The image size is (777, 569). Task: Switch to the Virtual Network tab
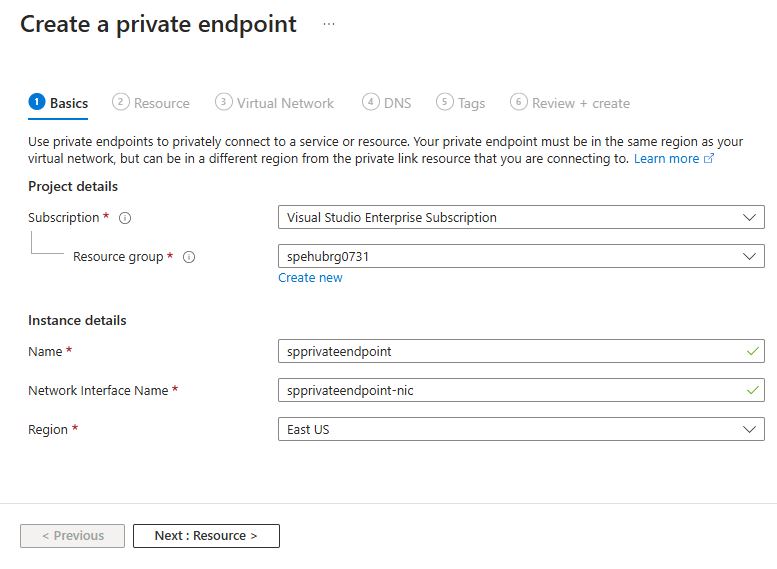[285, 103]
